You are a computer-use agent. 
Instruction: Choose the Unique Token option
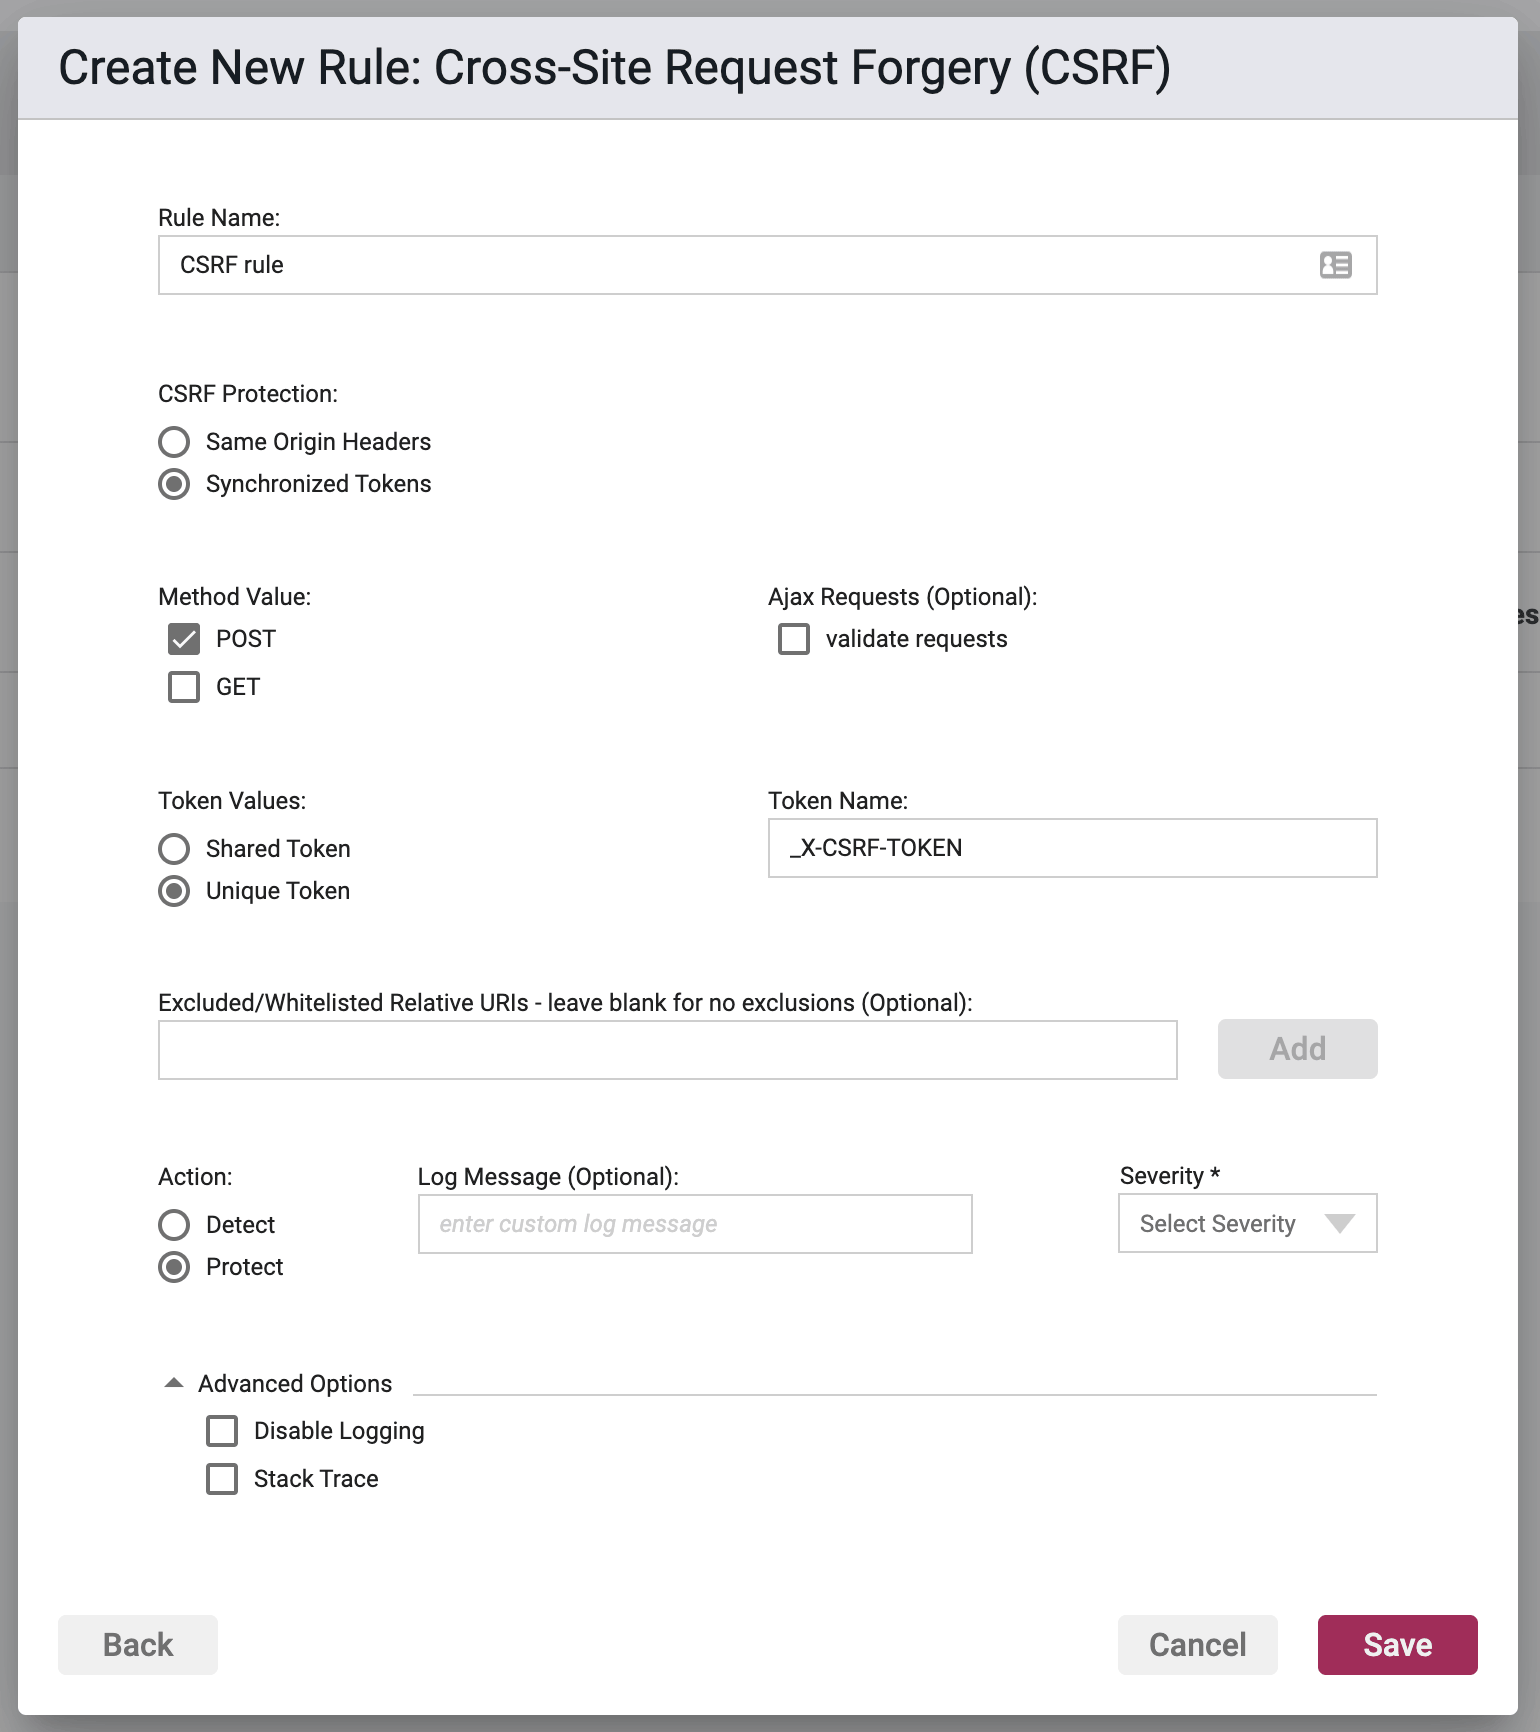(x=174, y=891)
